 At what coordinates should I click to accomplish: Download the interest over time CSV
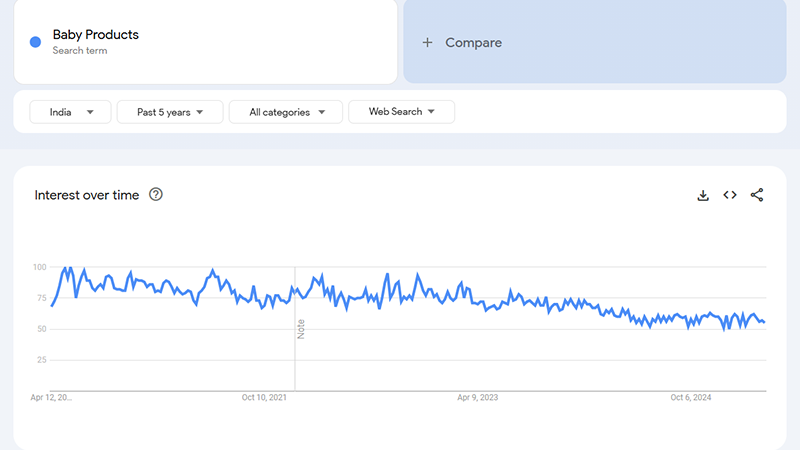click(703, 195)
